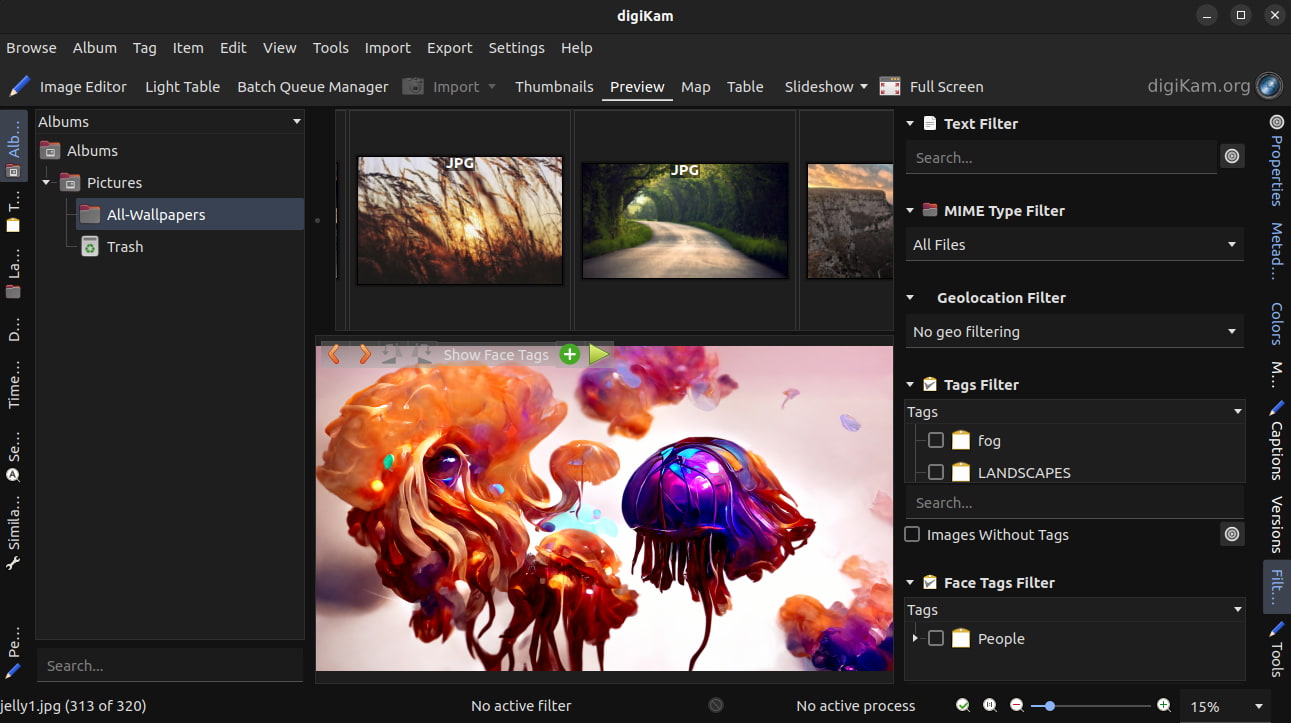Open the Browse menu
Image resolution: width=1291 pixels, height=723 pixels.
tap(31, 48)
